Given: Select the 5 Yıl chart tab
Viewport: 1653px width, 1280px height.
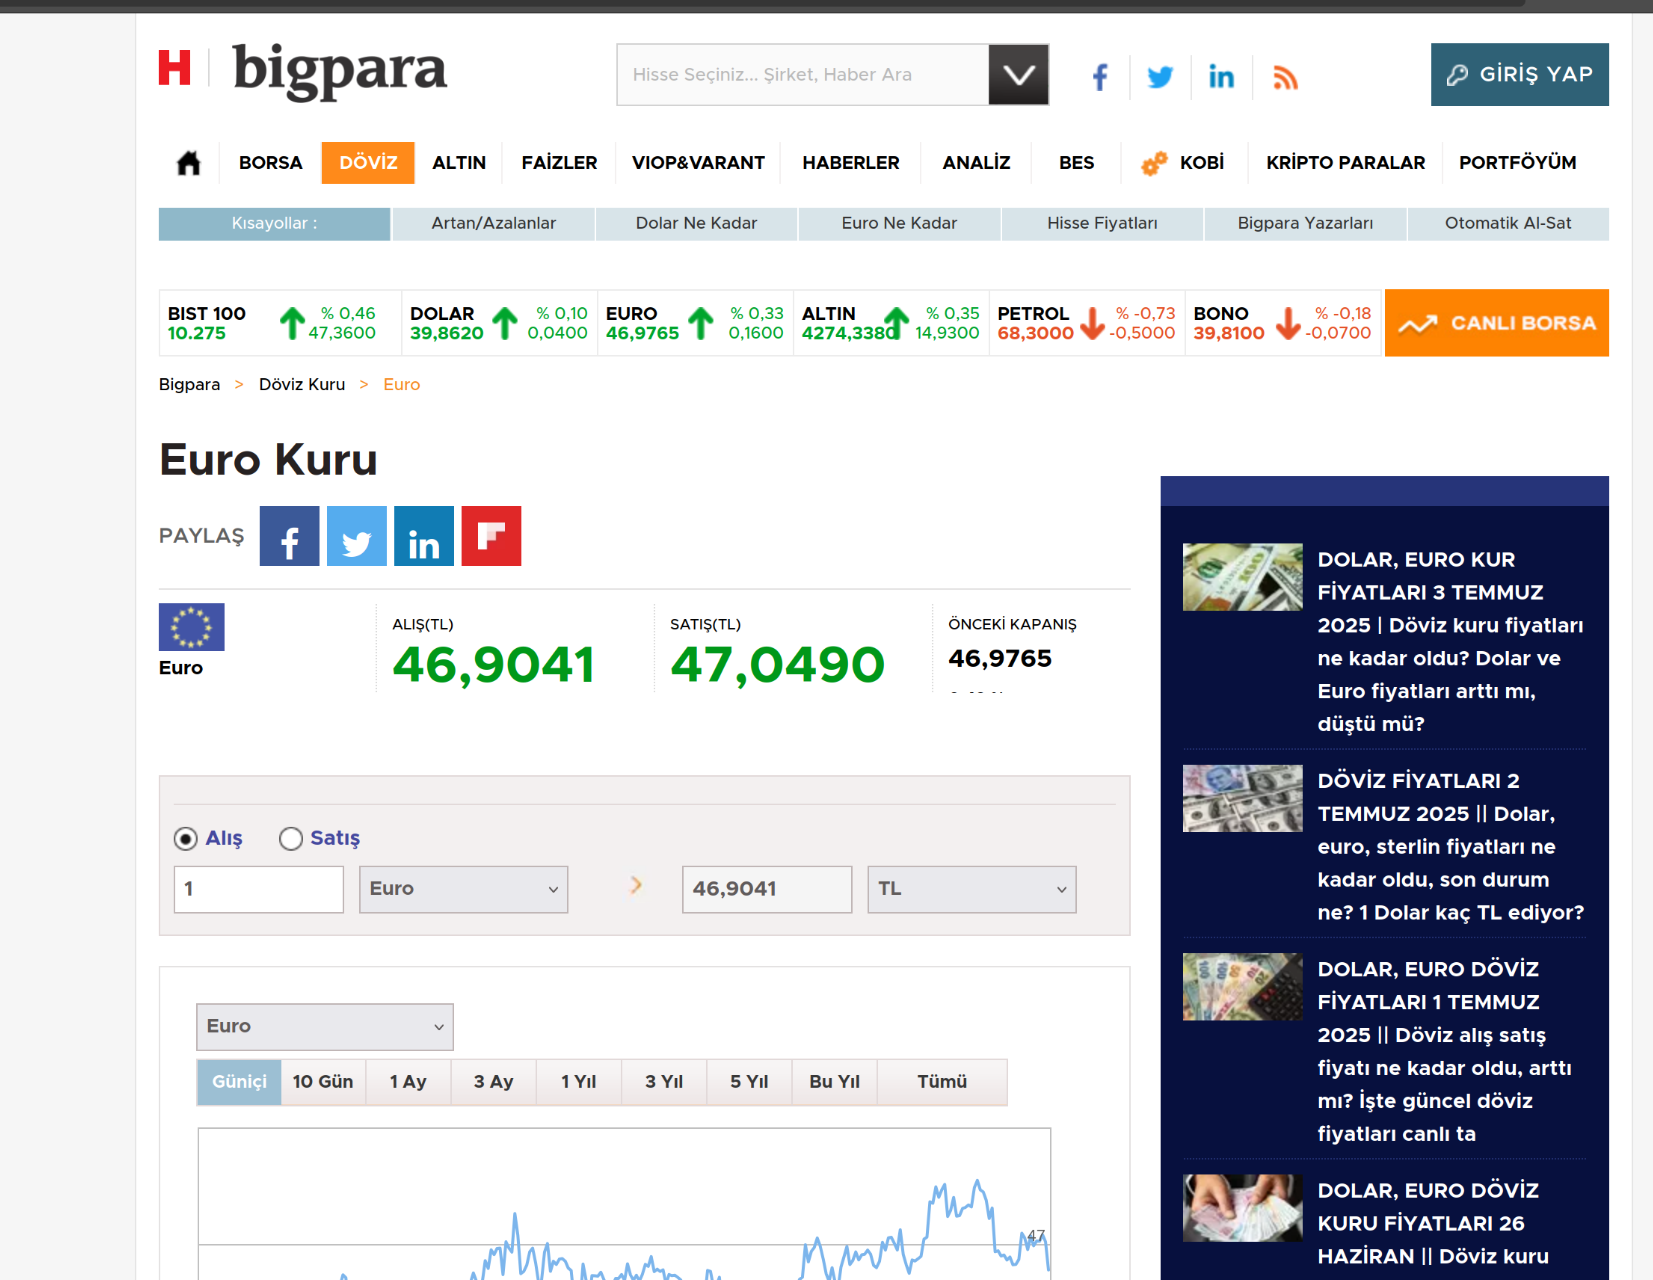Looking at the screenshot, I should [x=749, y=1082].
